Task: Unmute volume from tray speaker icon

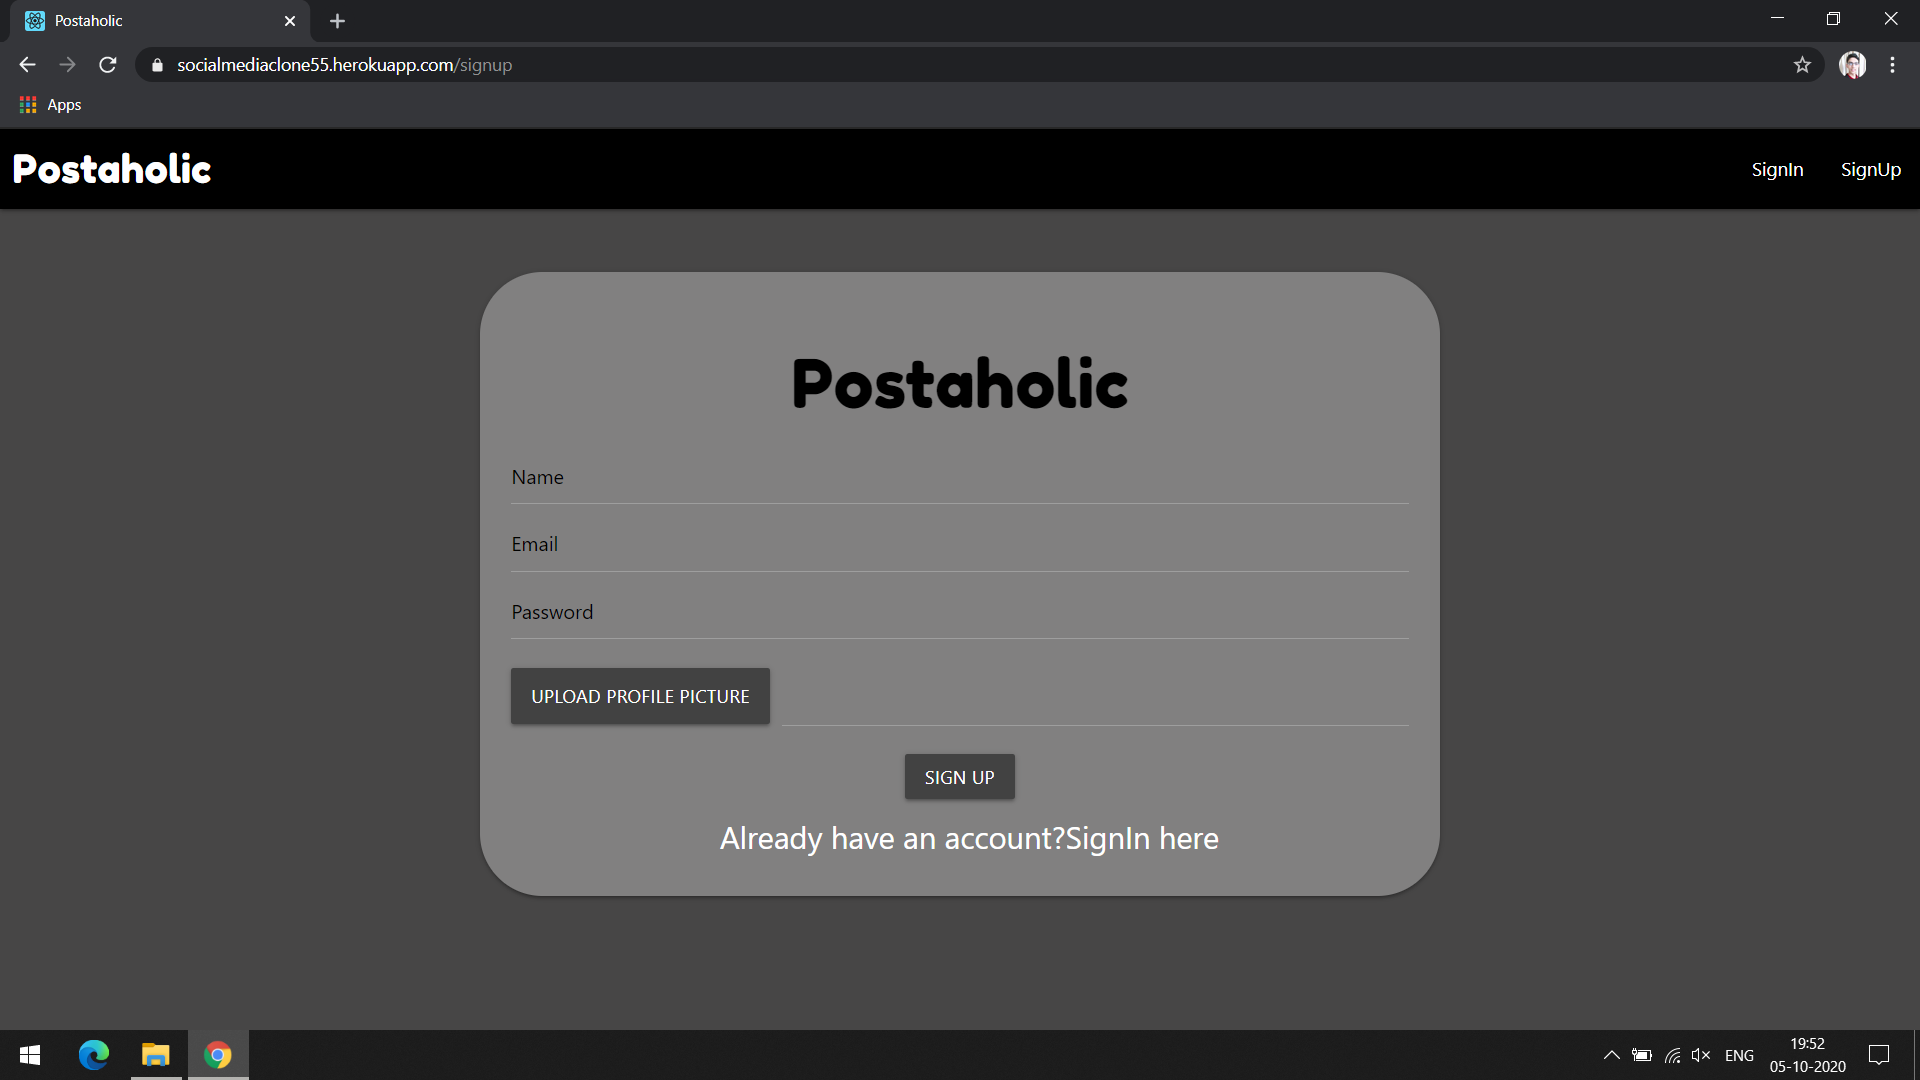Action: point(1700,1055)
